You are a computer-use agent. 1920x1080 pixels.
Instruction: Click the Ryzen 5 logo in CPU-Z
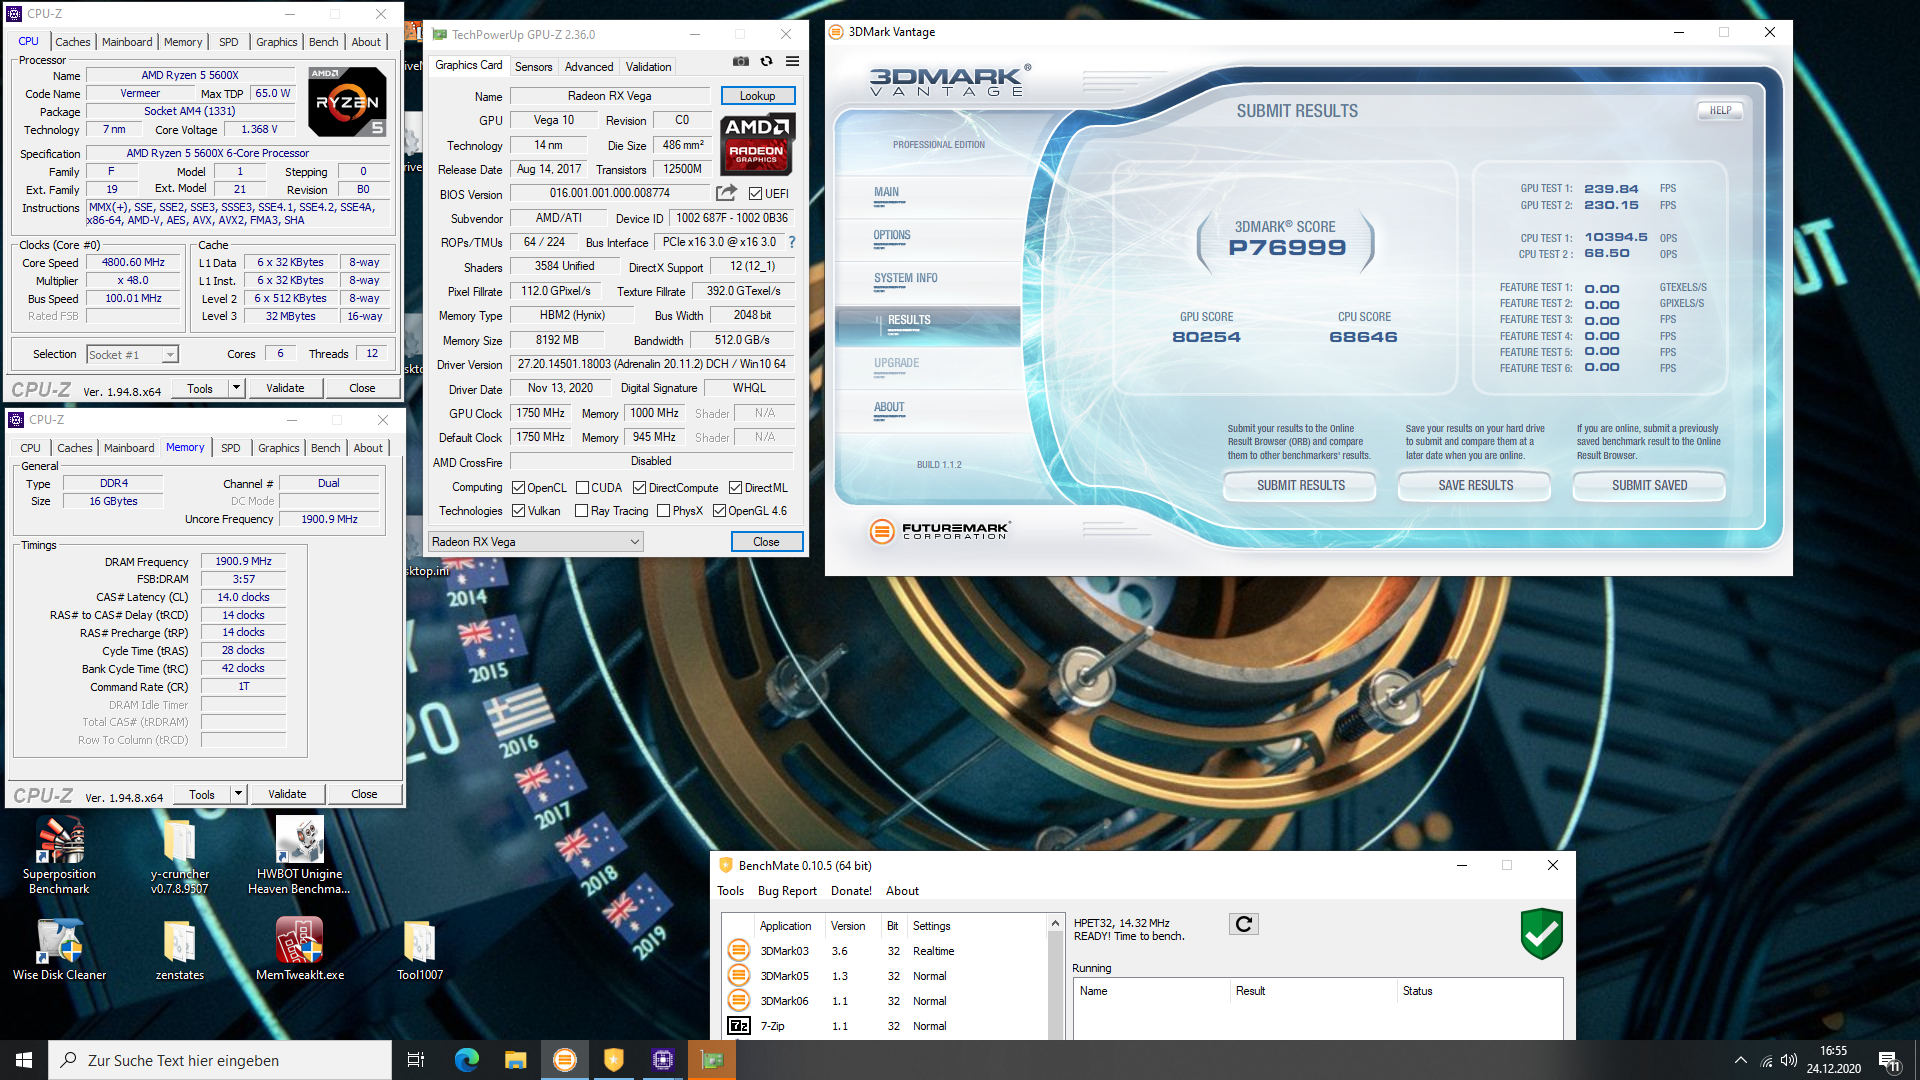(347, 102)
